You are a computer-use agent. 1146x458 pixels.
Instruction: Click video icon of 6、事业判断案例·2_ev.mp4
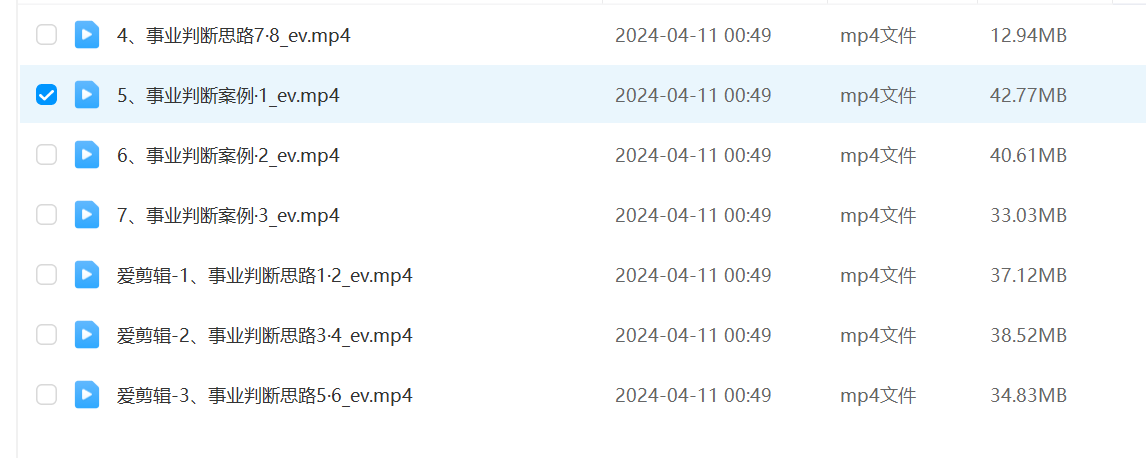pos(87,154)
